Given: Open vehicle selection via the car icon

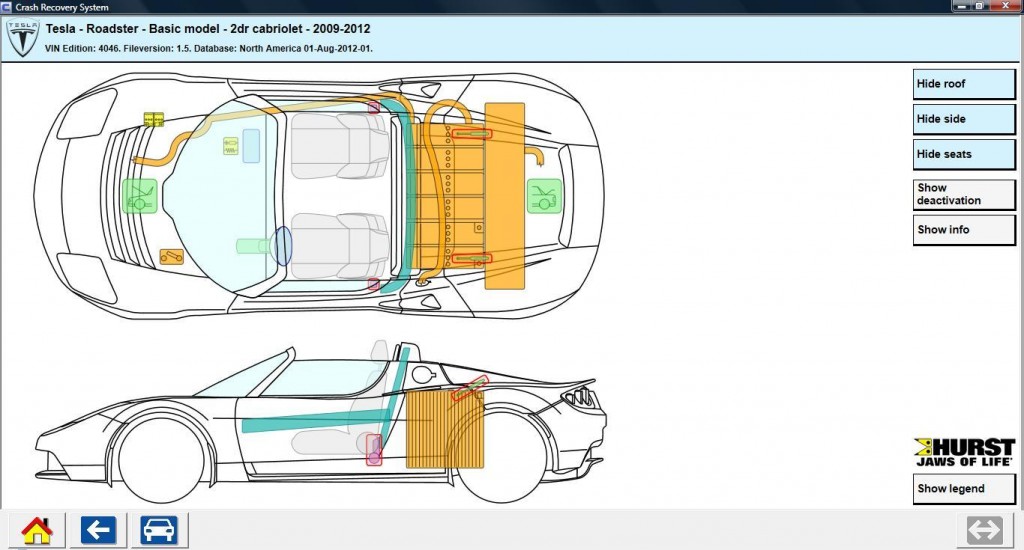Looking at the screenshot, I should click(x=159, y=530).
